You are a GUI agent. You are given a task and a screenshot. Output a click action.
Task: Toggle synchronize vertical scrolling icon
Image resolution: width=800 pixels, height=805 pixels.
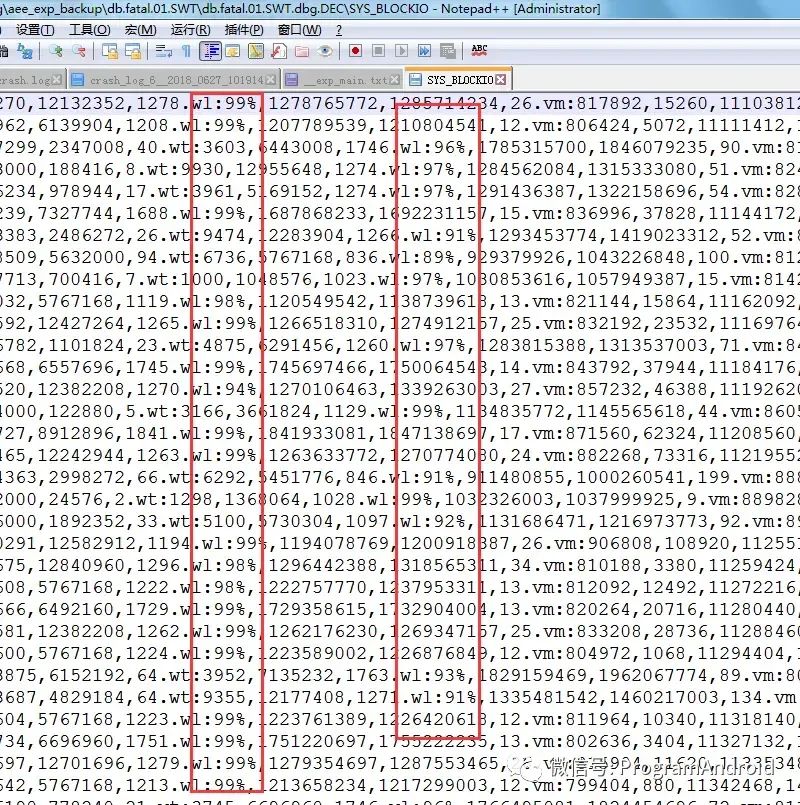click(x=110, y=51)
